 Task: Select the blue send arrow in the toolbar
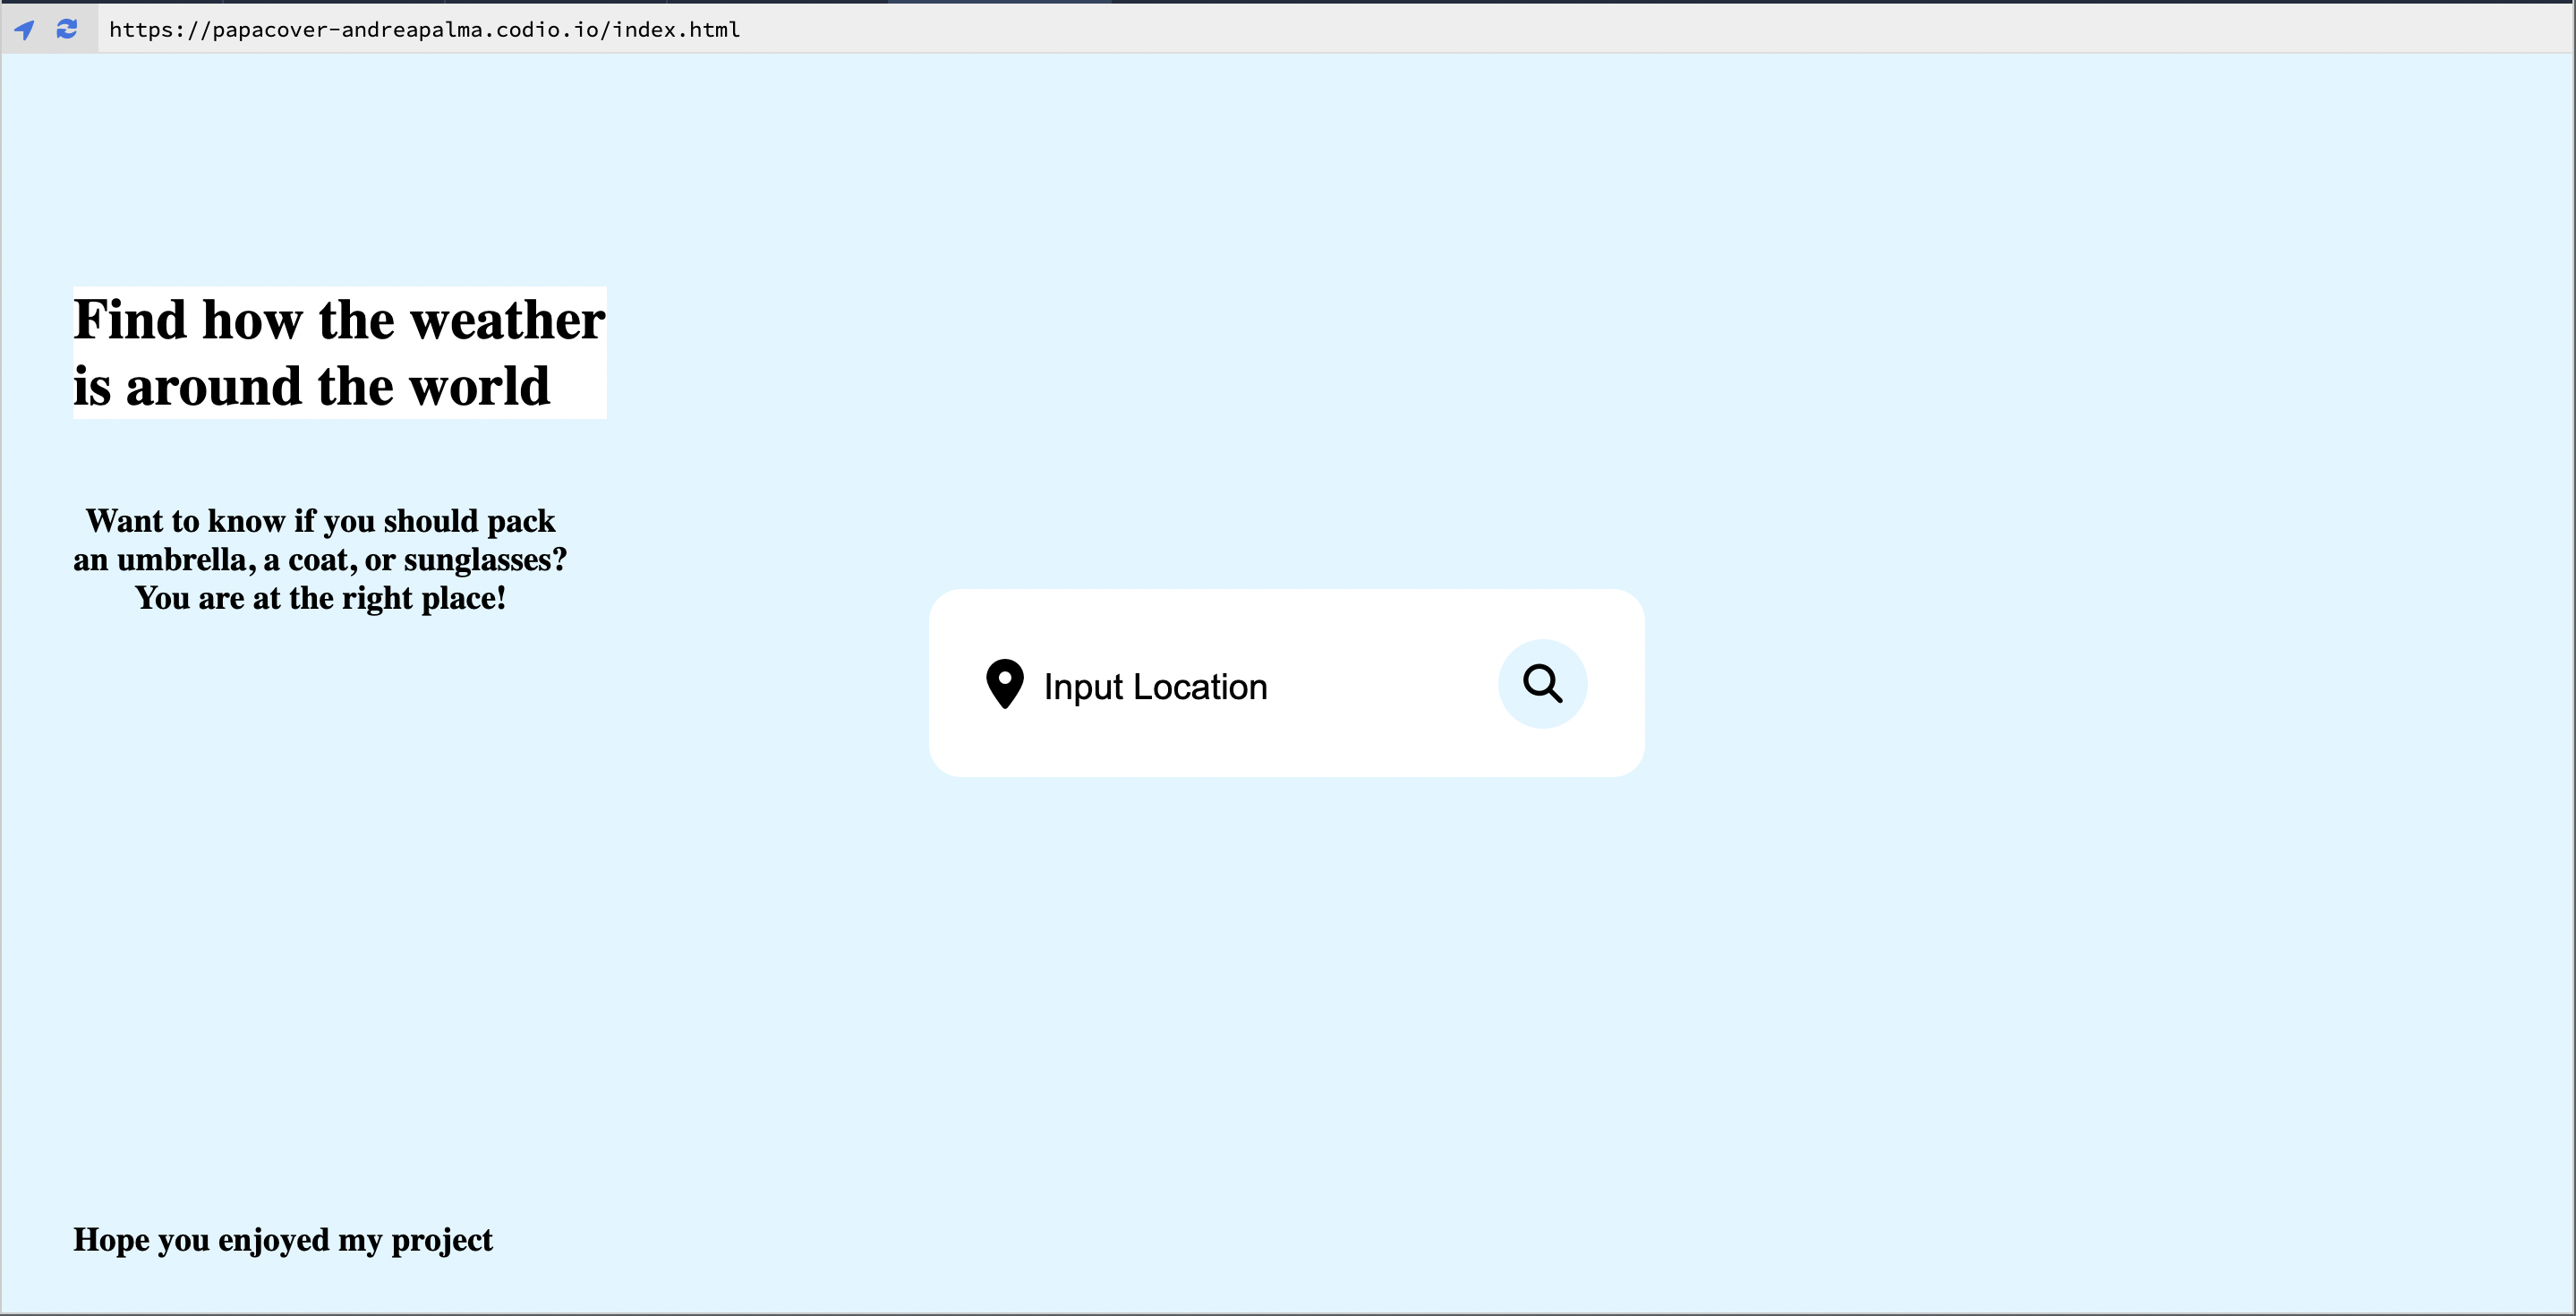(24, 29)
